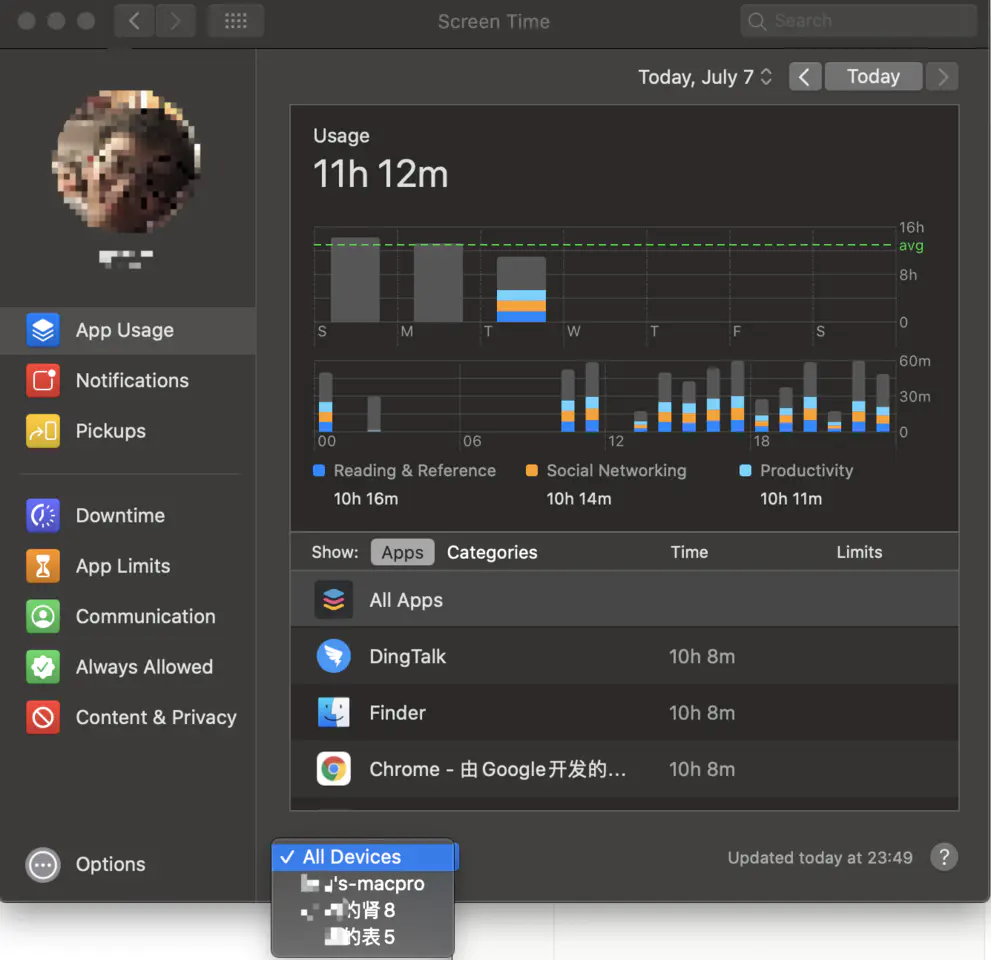This screenshot has height=960, width=991.
Task: Select the Content & Privacy icon
Action: coord(43,717)
